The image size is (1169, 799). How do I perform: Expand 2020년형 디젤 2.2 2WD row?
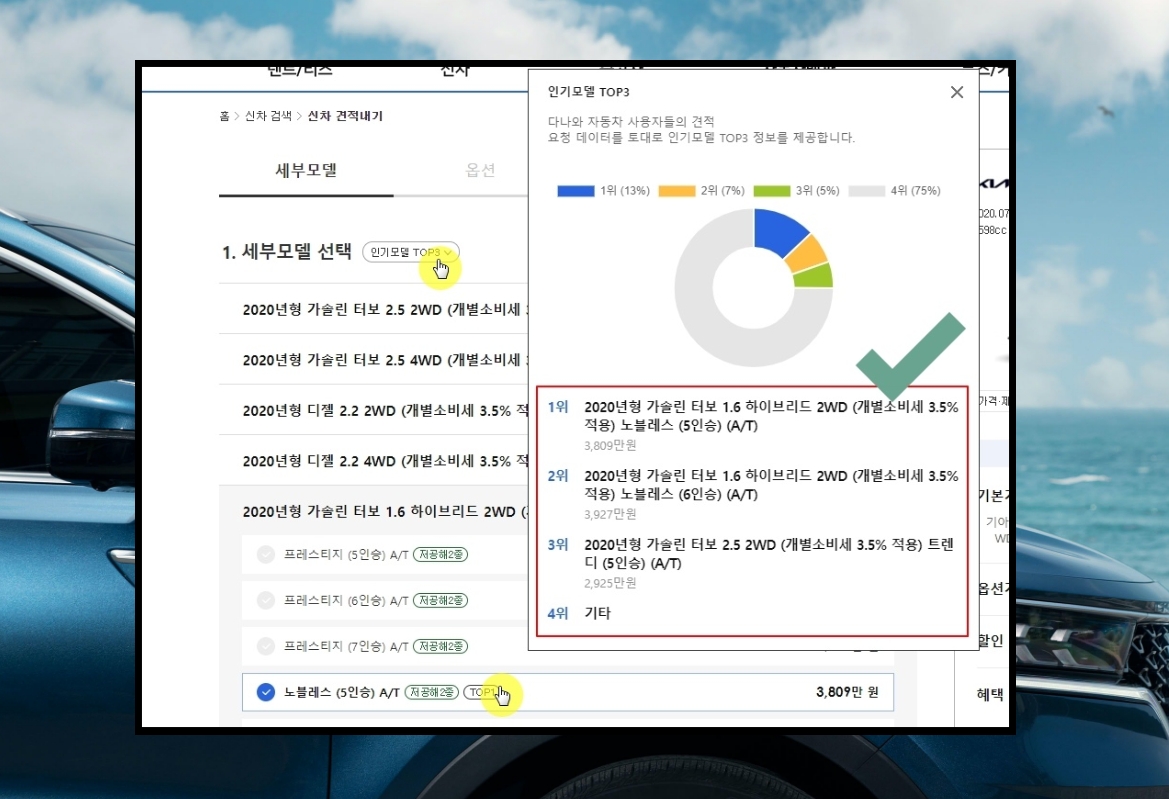point(374,411)
